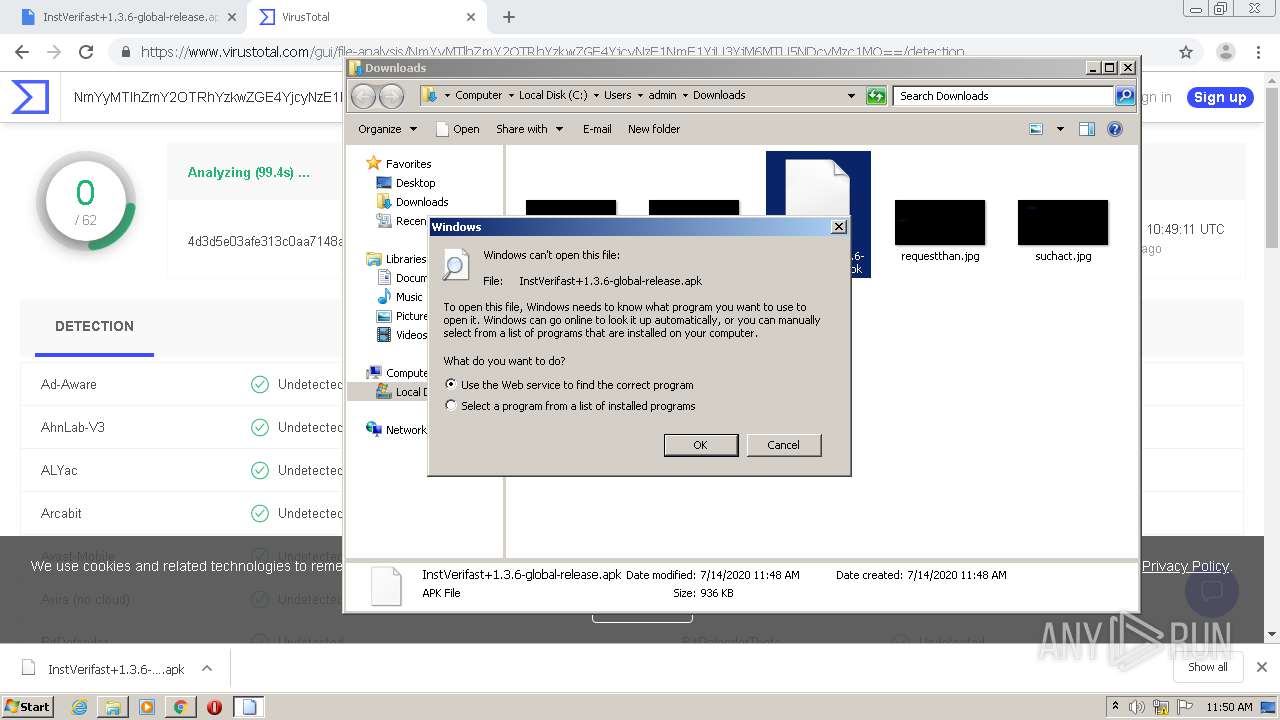This screenshot has width=1280, height=720.
Task: Click Show all downloads button
Action: (x=1207, y=667)
